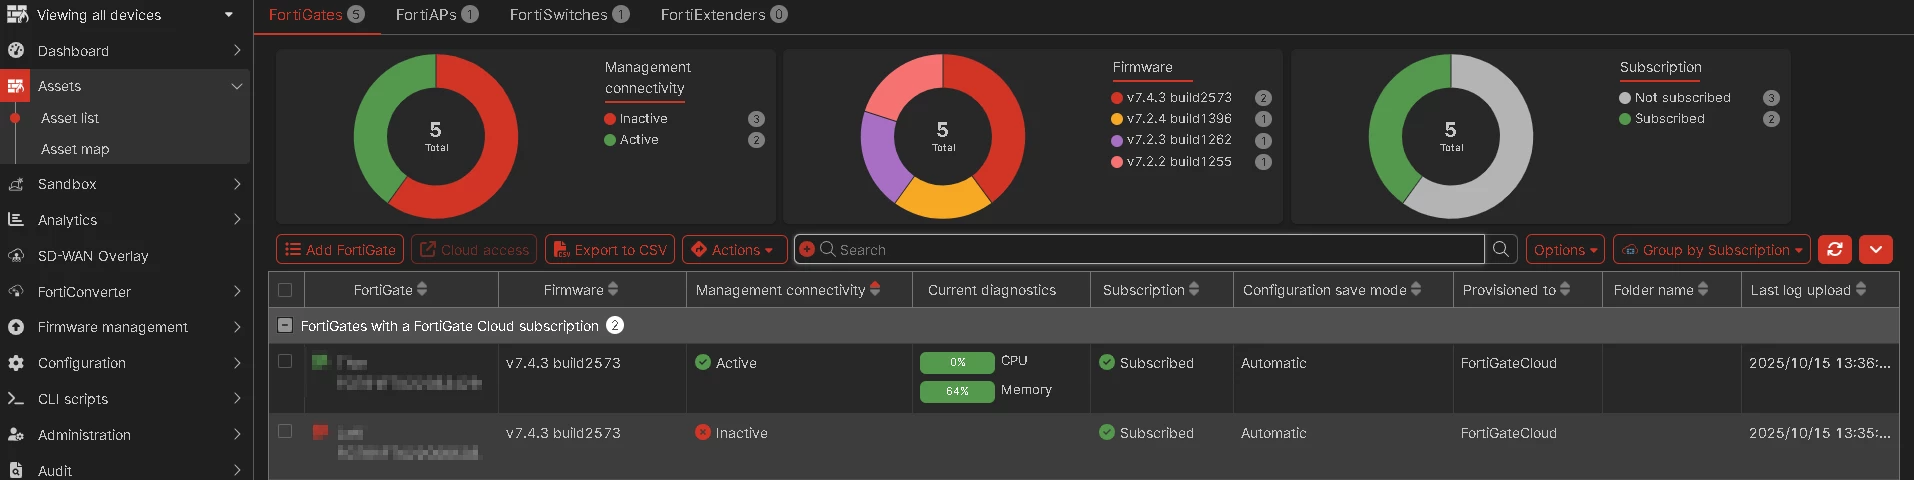Viewport: 1914px width, 480px height.
Task: Click the red chevron-down button beside refresh
Action: pos(1876,249)
